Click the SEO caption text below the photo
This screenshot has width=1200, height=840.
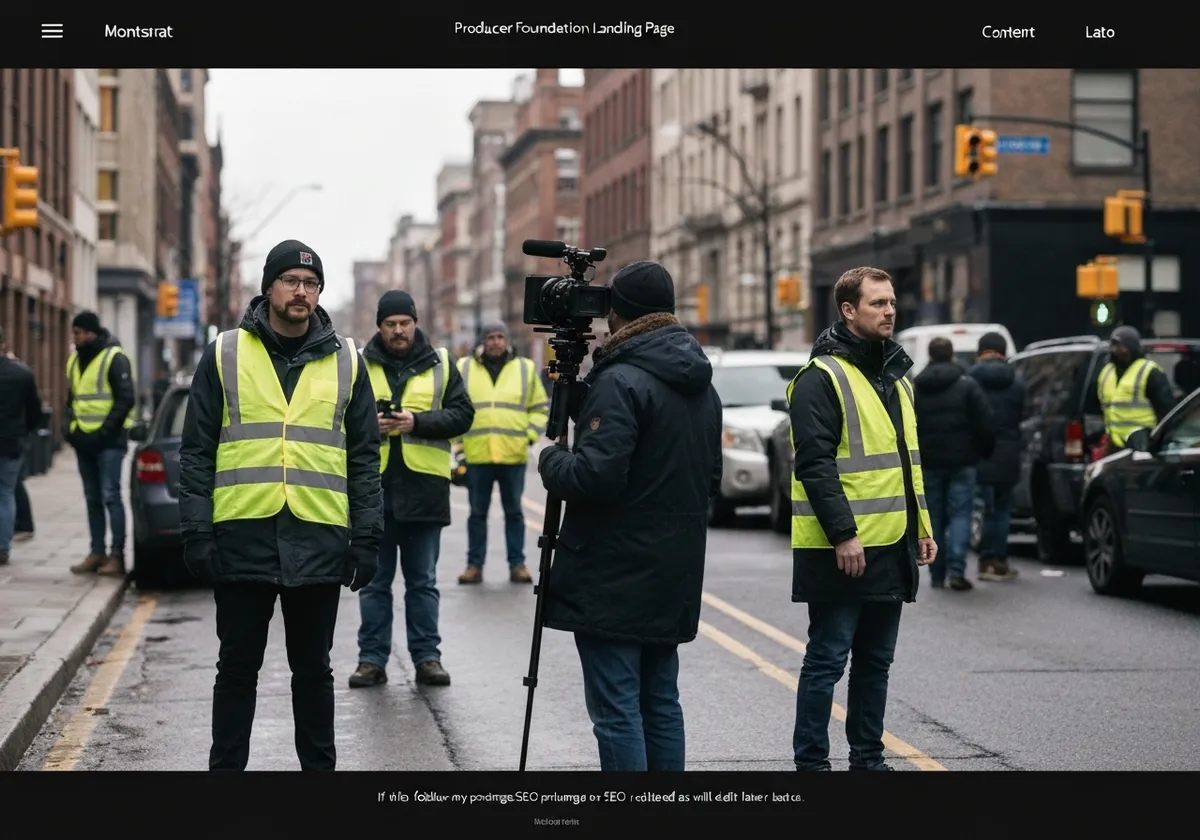pyautogui.click(x=590, y=797)
